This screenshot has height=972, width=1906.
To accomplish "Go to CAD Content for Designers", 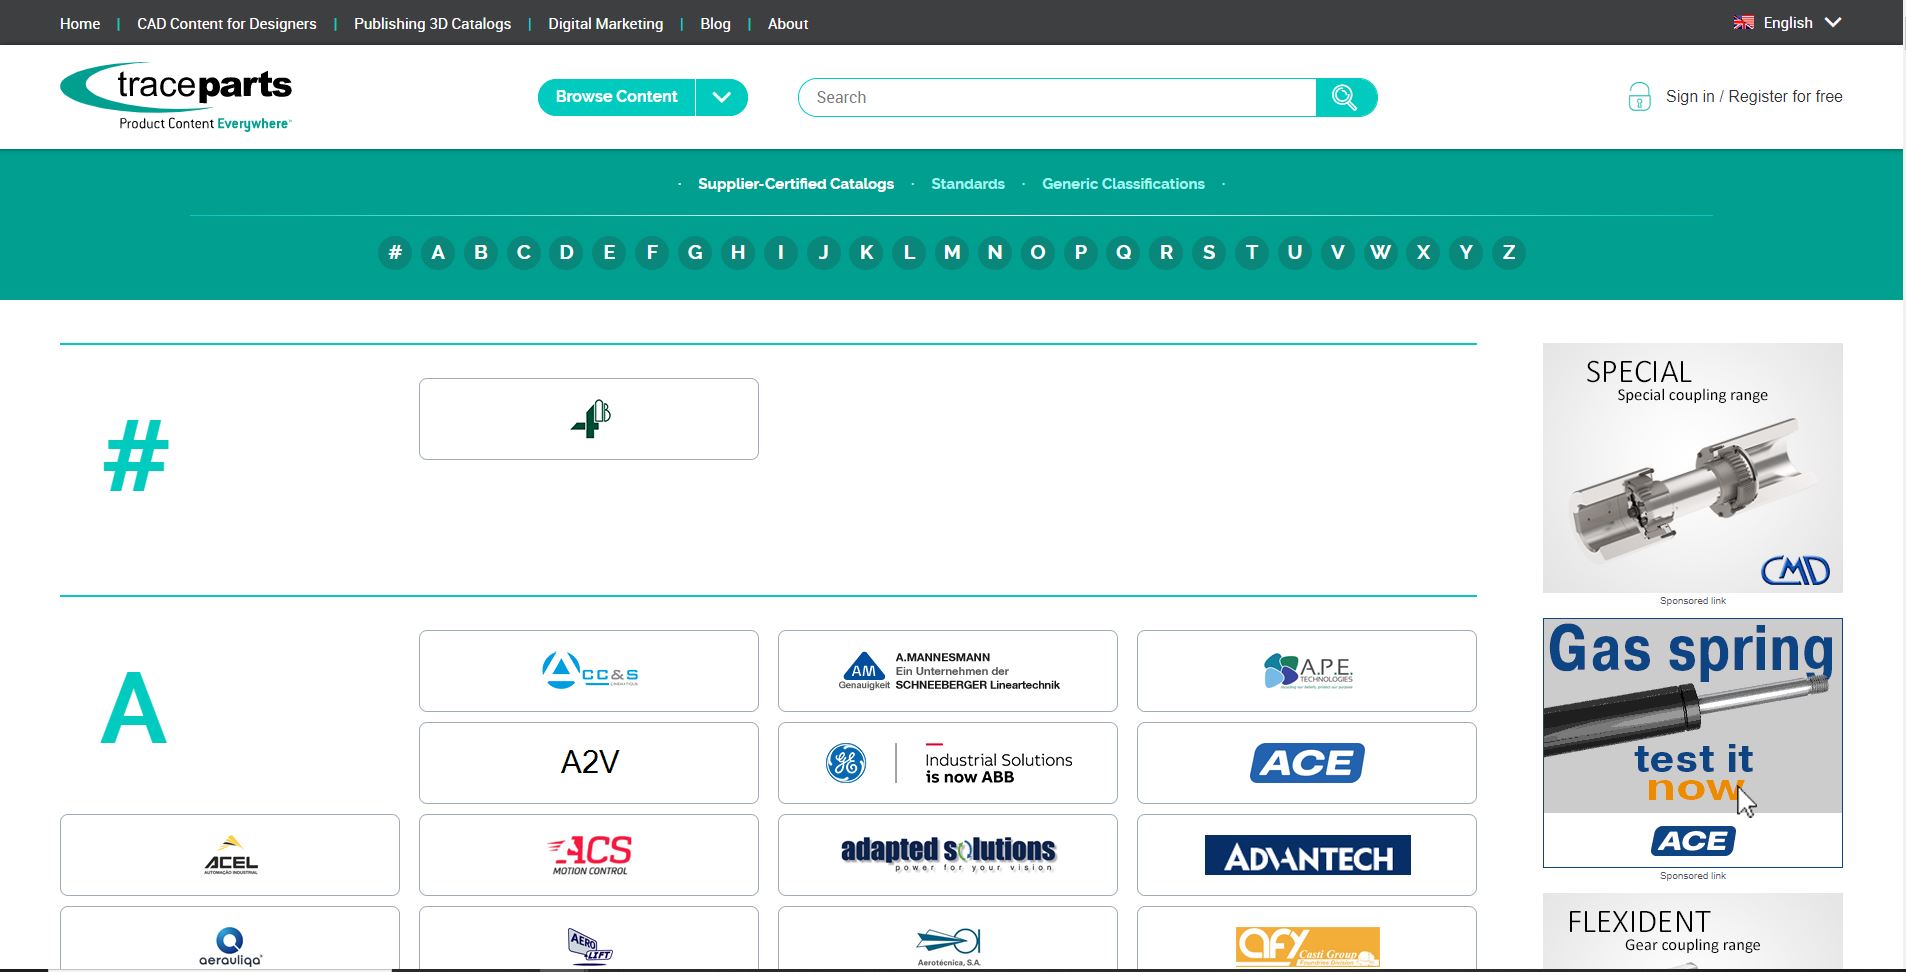I will point(227,24).
